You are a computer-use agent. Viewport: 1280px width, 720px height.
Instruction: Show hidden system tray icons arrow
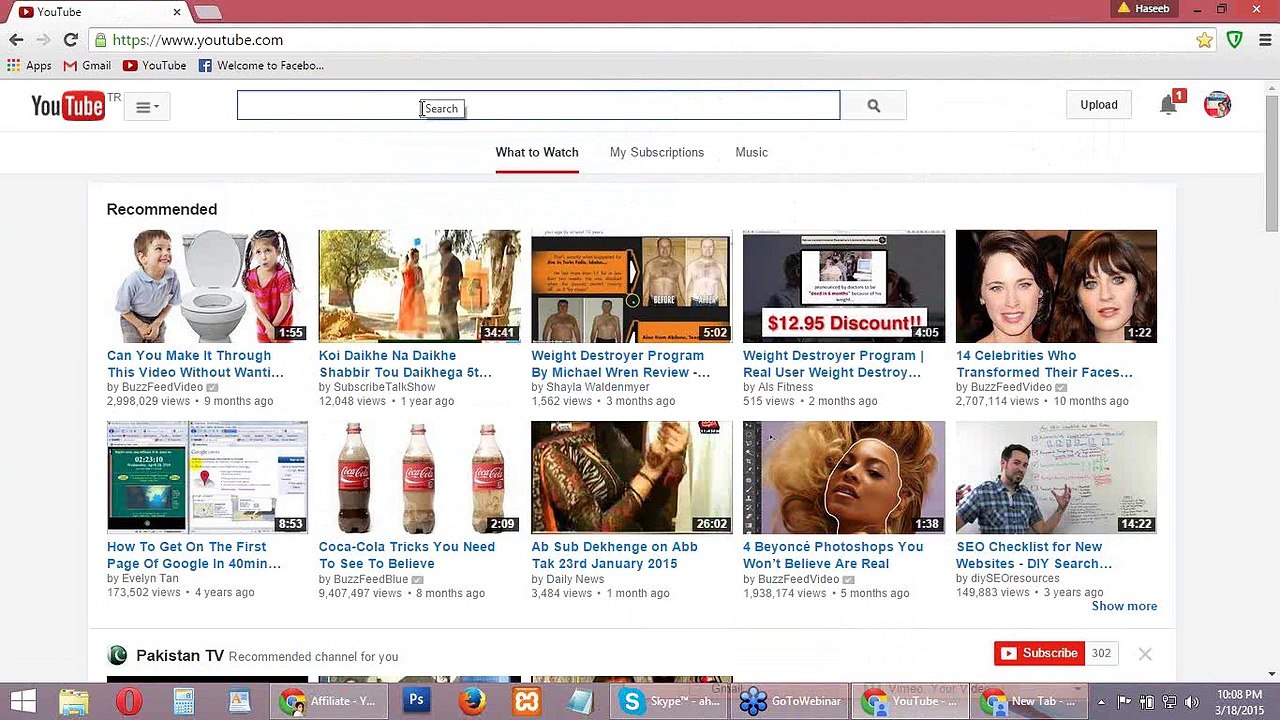click(x=1101, y=702)
